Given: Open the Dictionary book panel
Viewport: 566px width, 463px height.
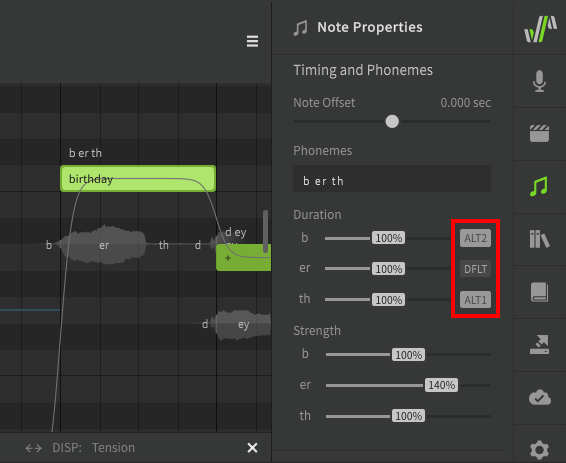Looking at the screenshot, I should click(x=539, y=292).
